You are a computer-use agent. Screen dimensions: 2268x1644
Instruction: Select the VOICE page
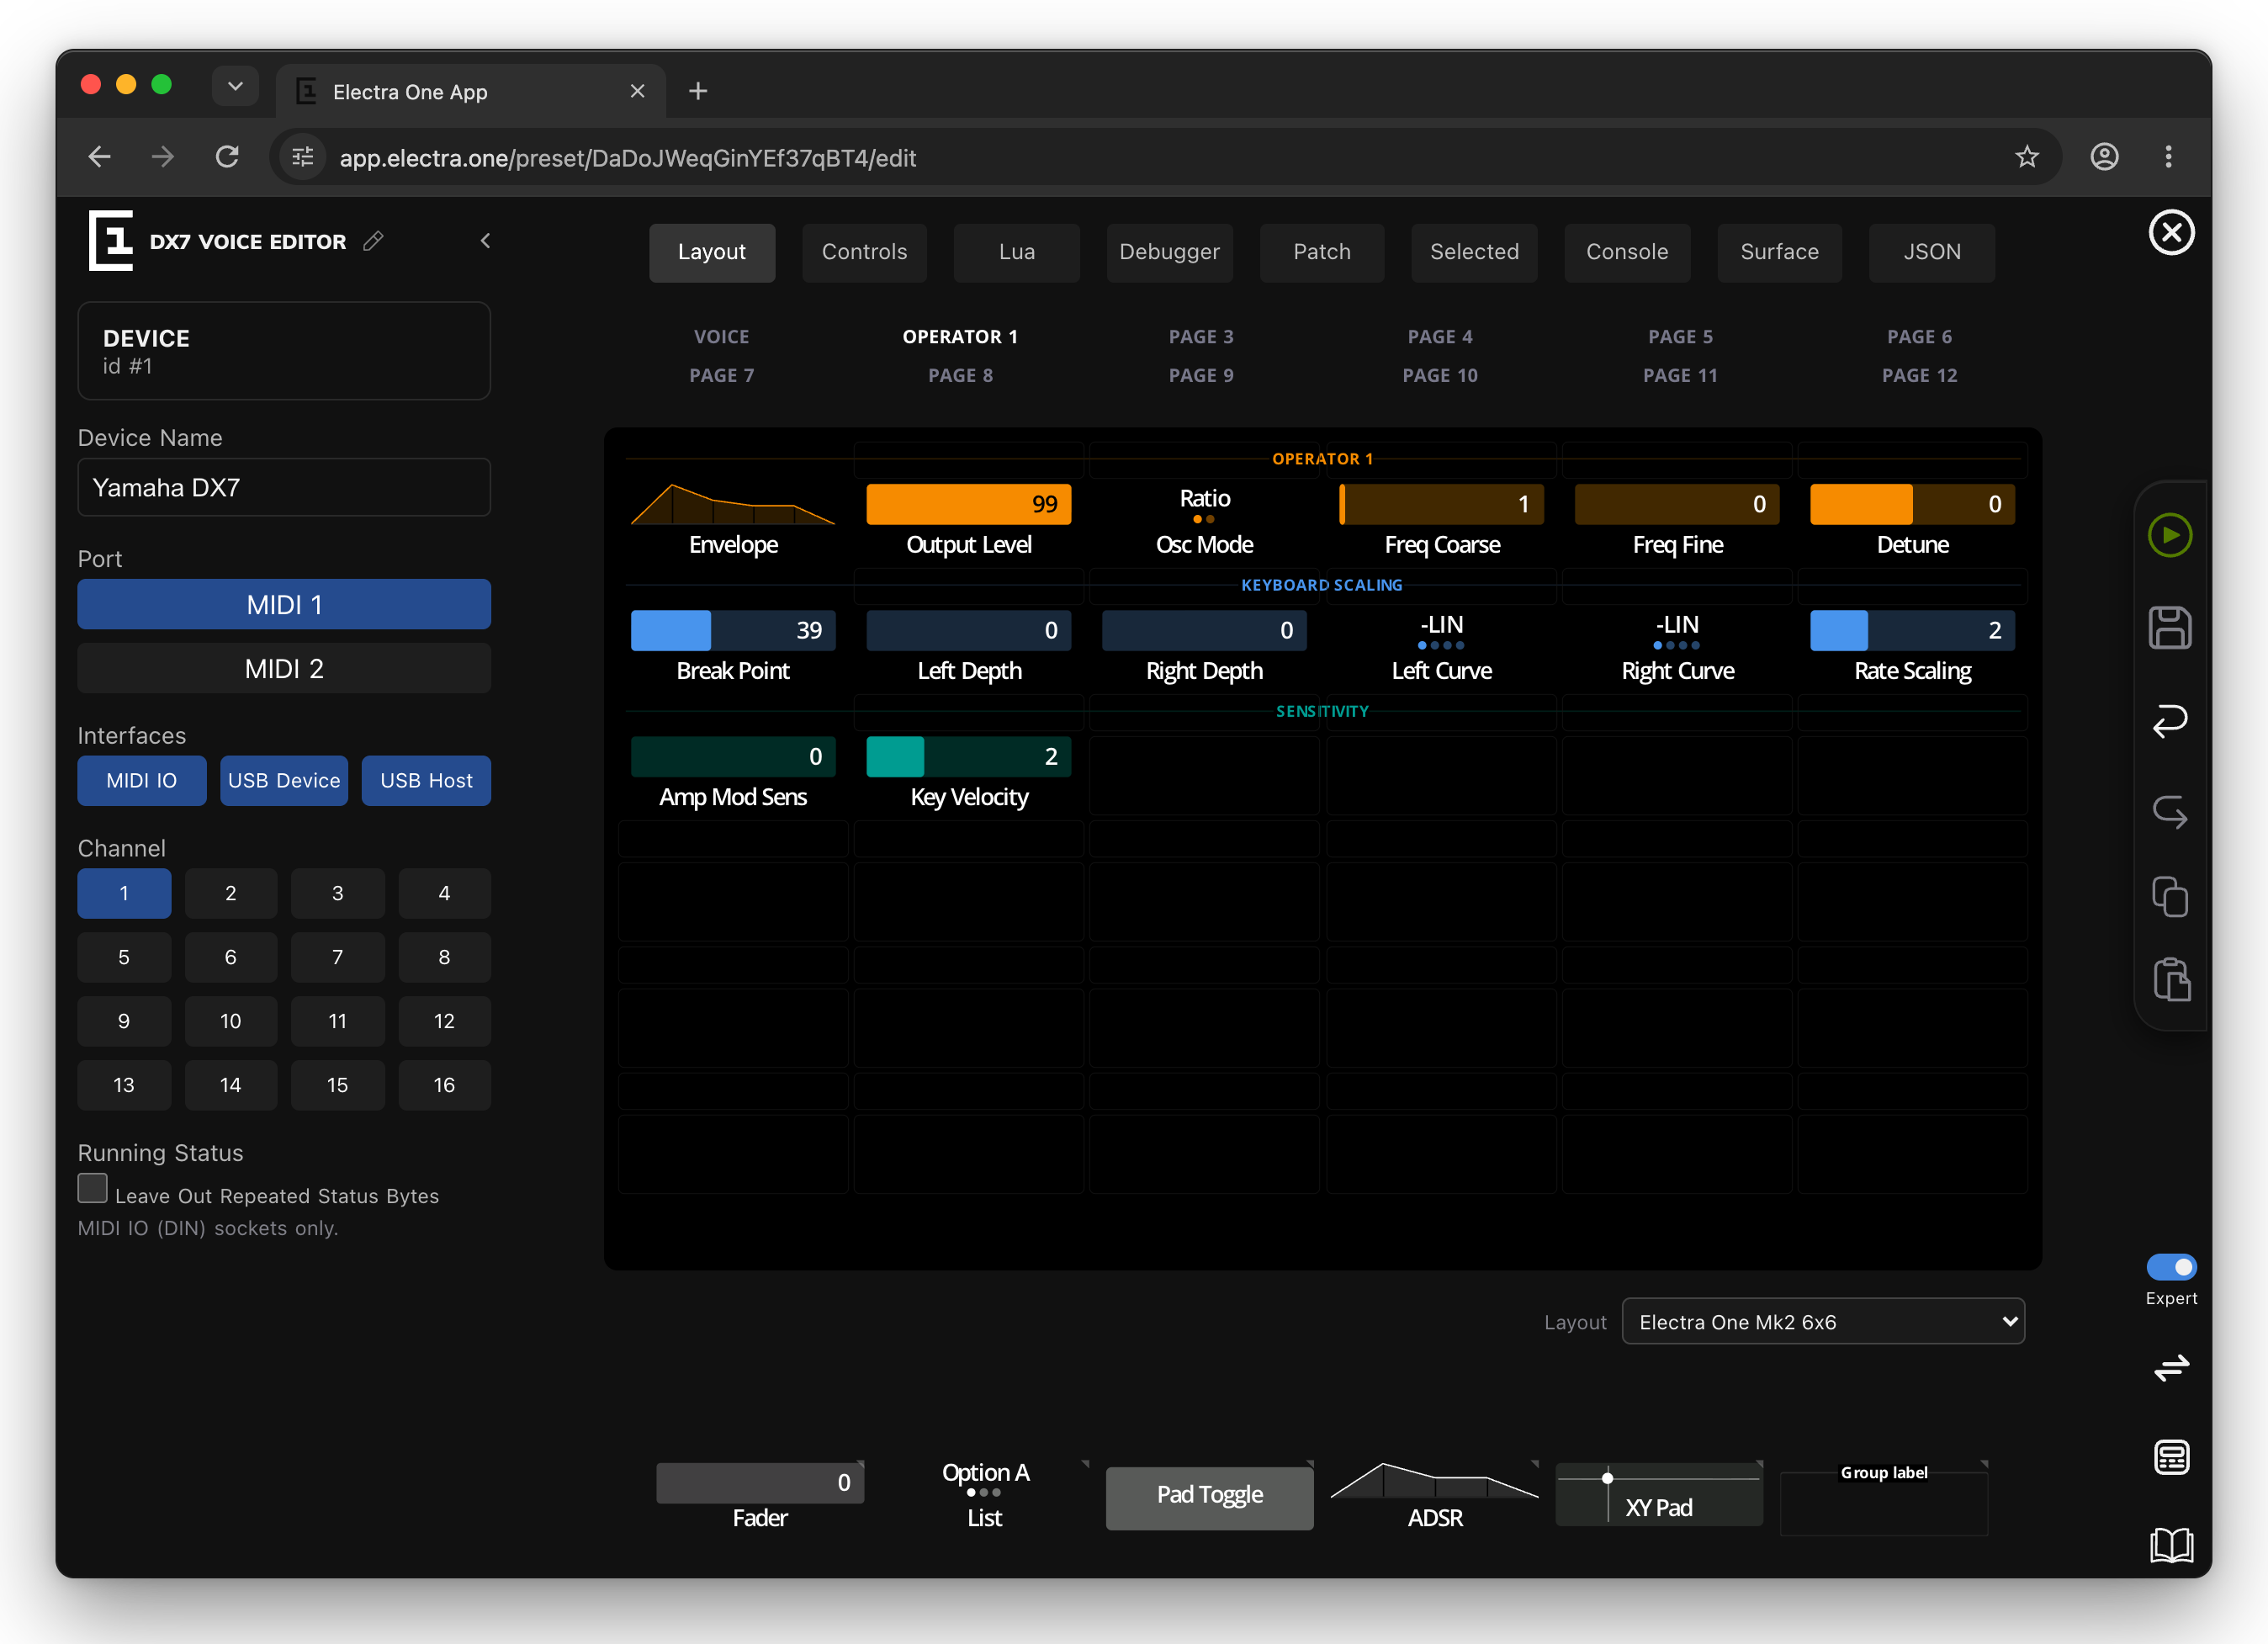coord(721,337)
